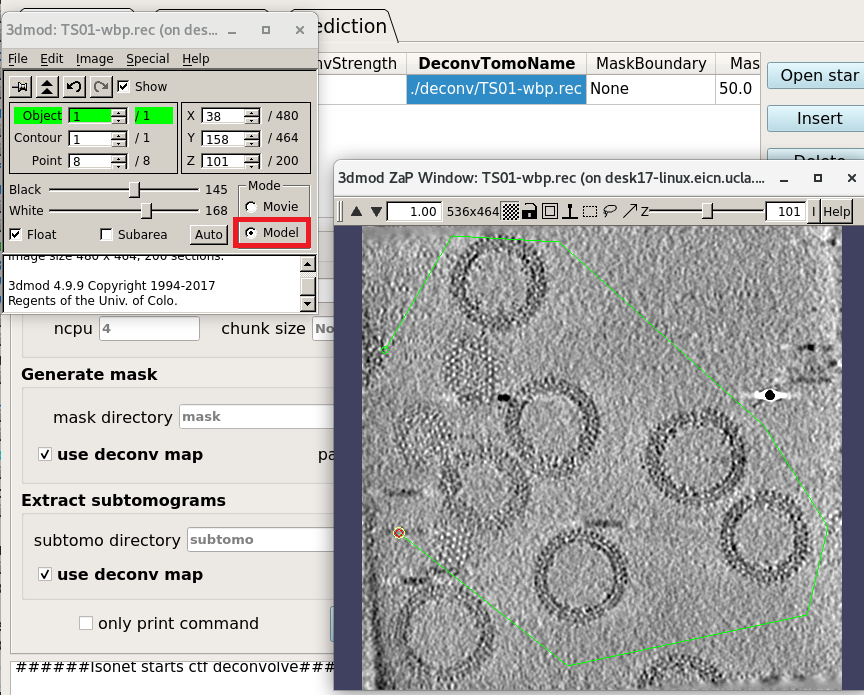
Task: Toggle the checkerboard high-resolution icon
Action: 510,212
